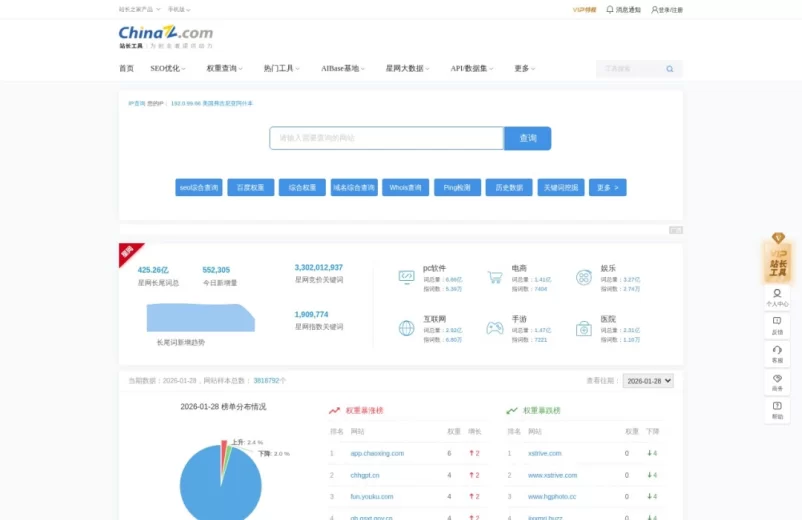The width and height of the screenshot is (802, 520).
Task: Click 3,302,012,937 bidding keywords number
Action: click(319, 267)
